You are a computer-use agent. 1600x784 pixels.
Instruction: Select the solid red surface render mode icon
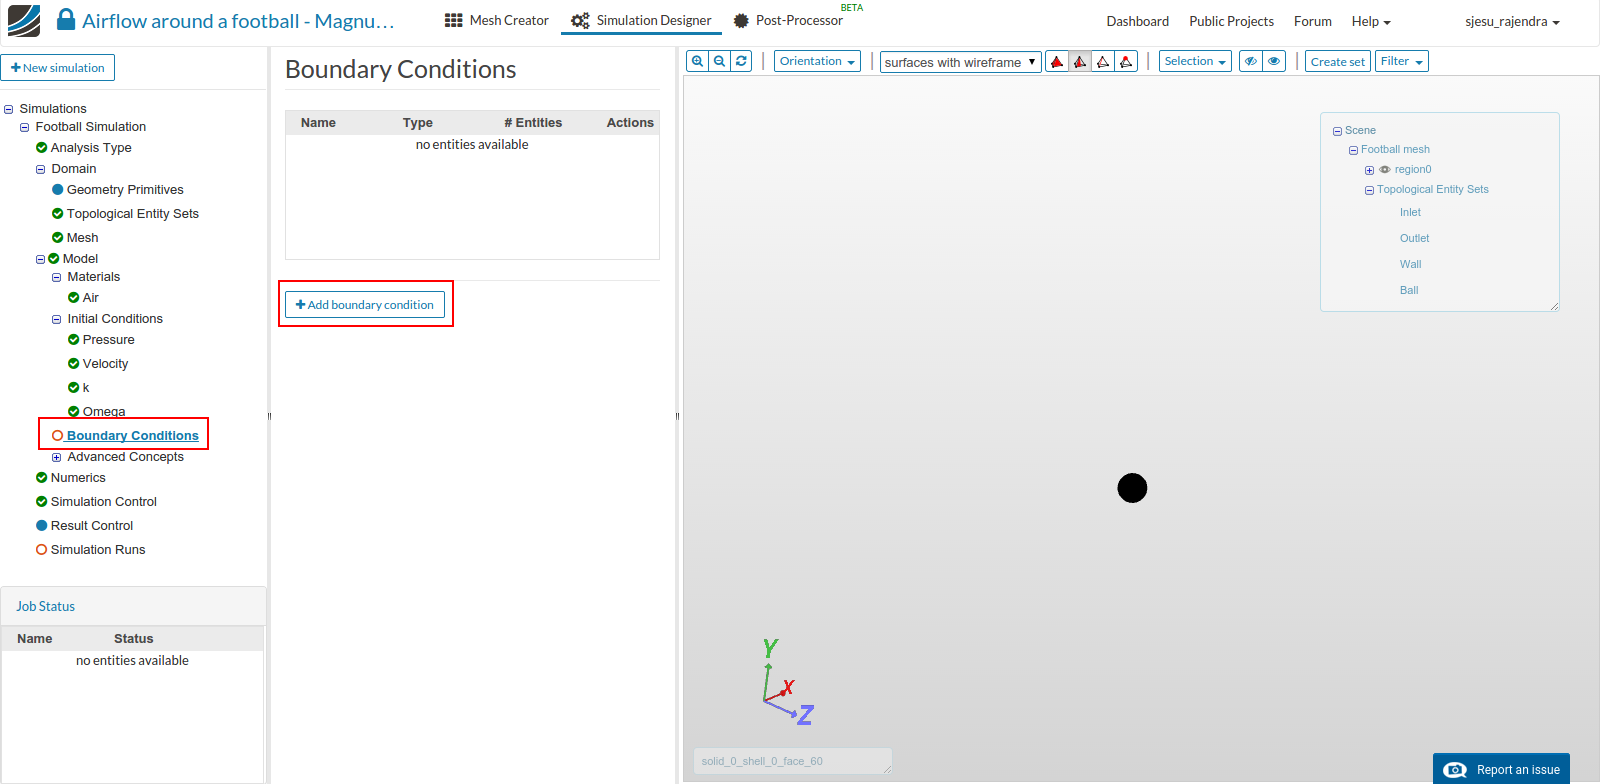pyautogui.click(x=1057, y=62)
